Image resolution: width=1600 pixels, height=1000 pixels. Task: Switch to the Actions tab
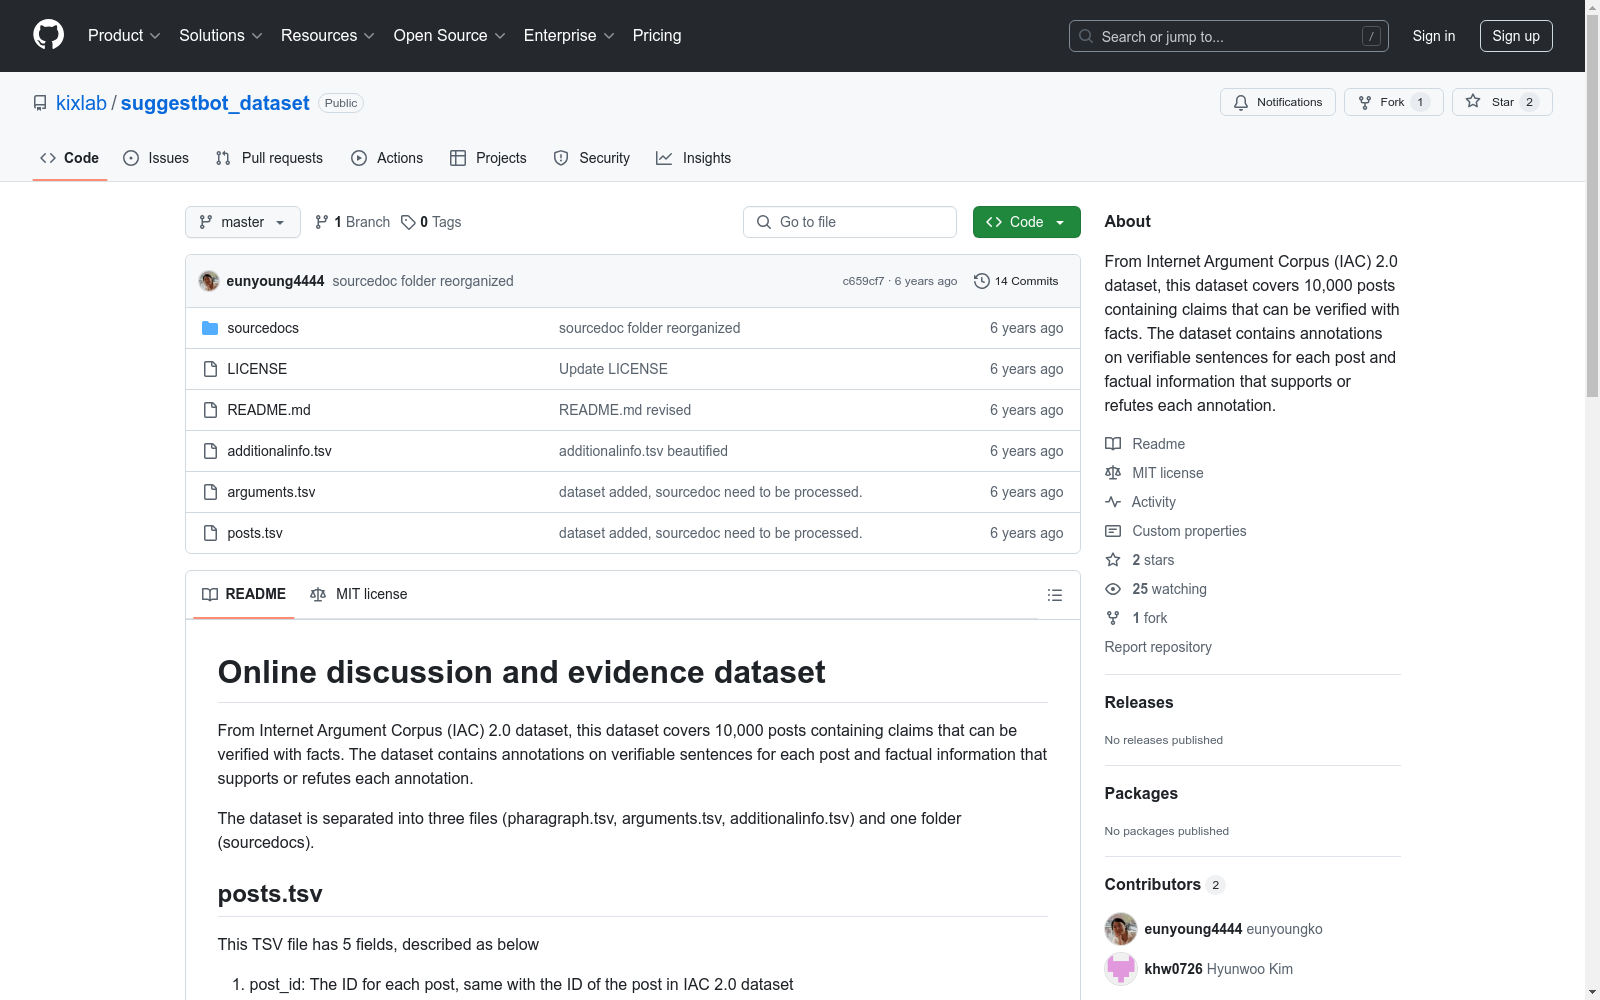[x=387, y=158]
